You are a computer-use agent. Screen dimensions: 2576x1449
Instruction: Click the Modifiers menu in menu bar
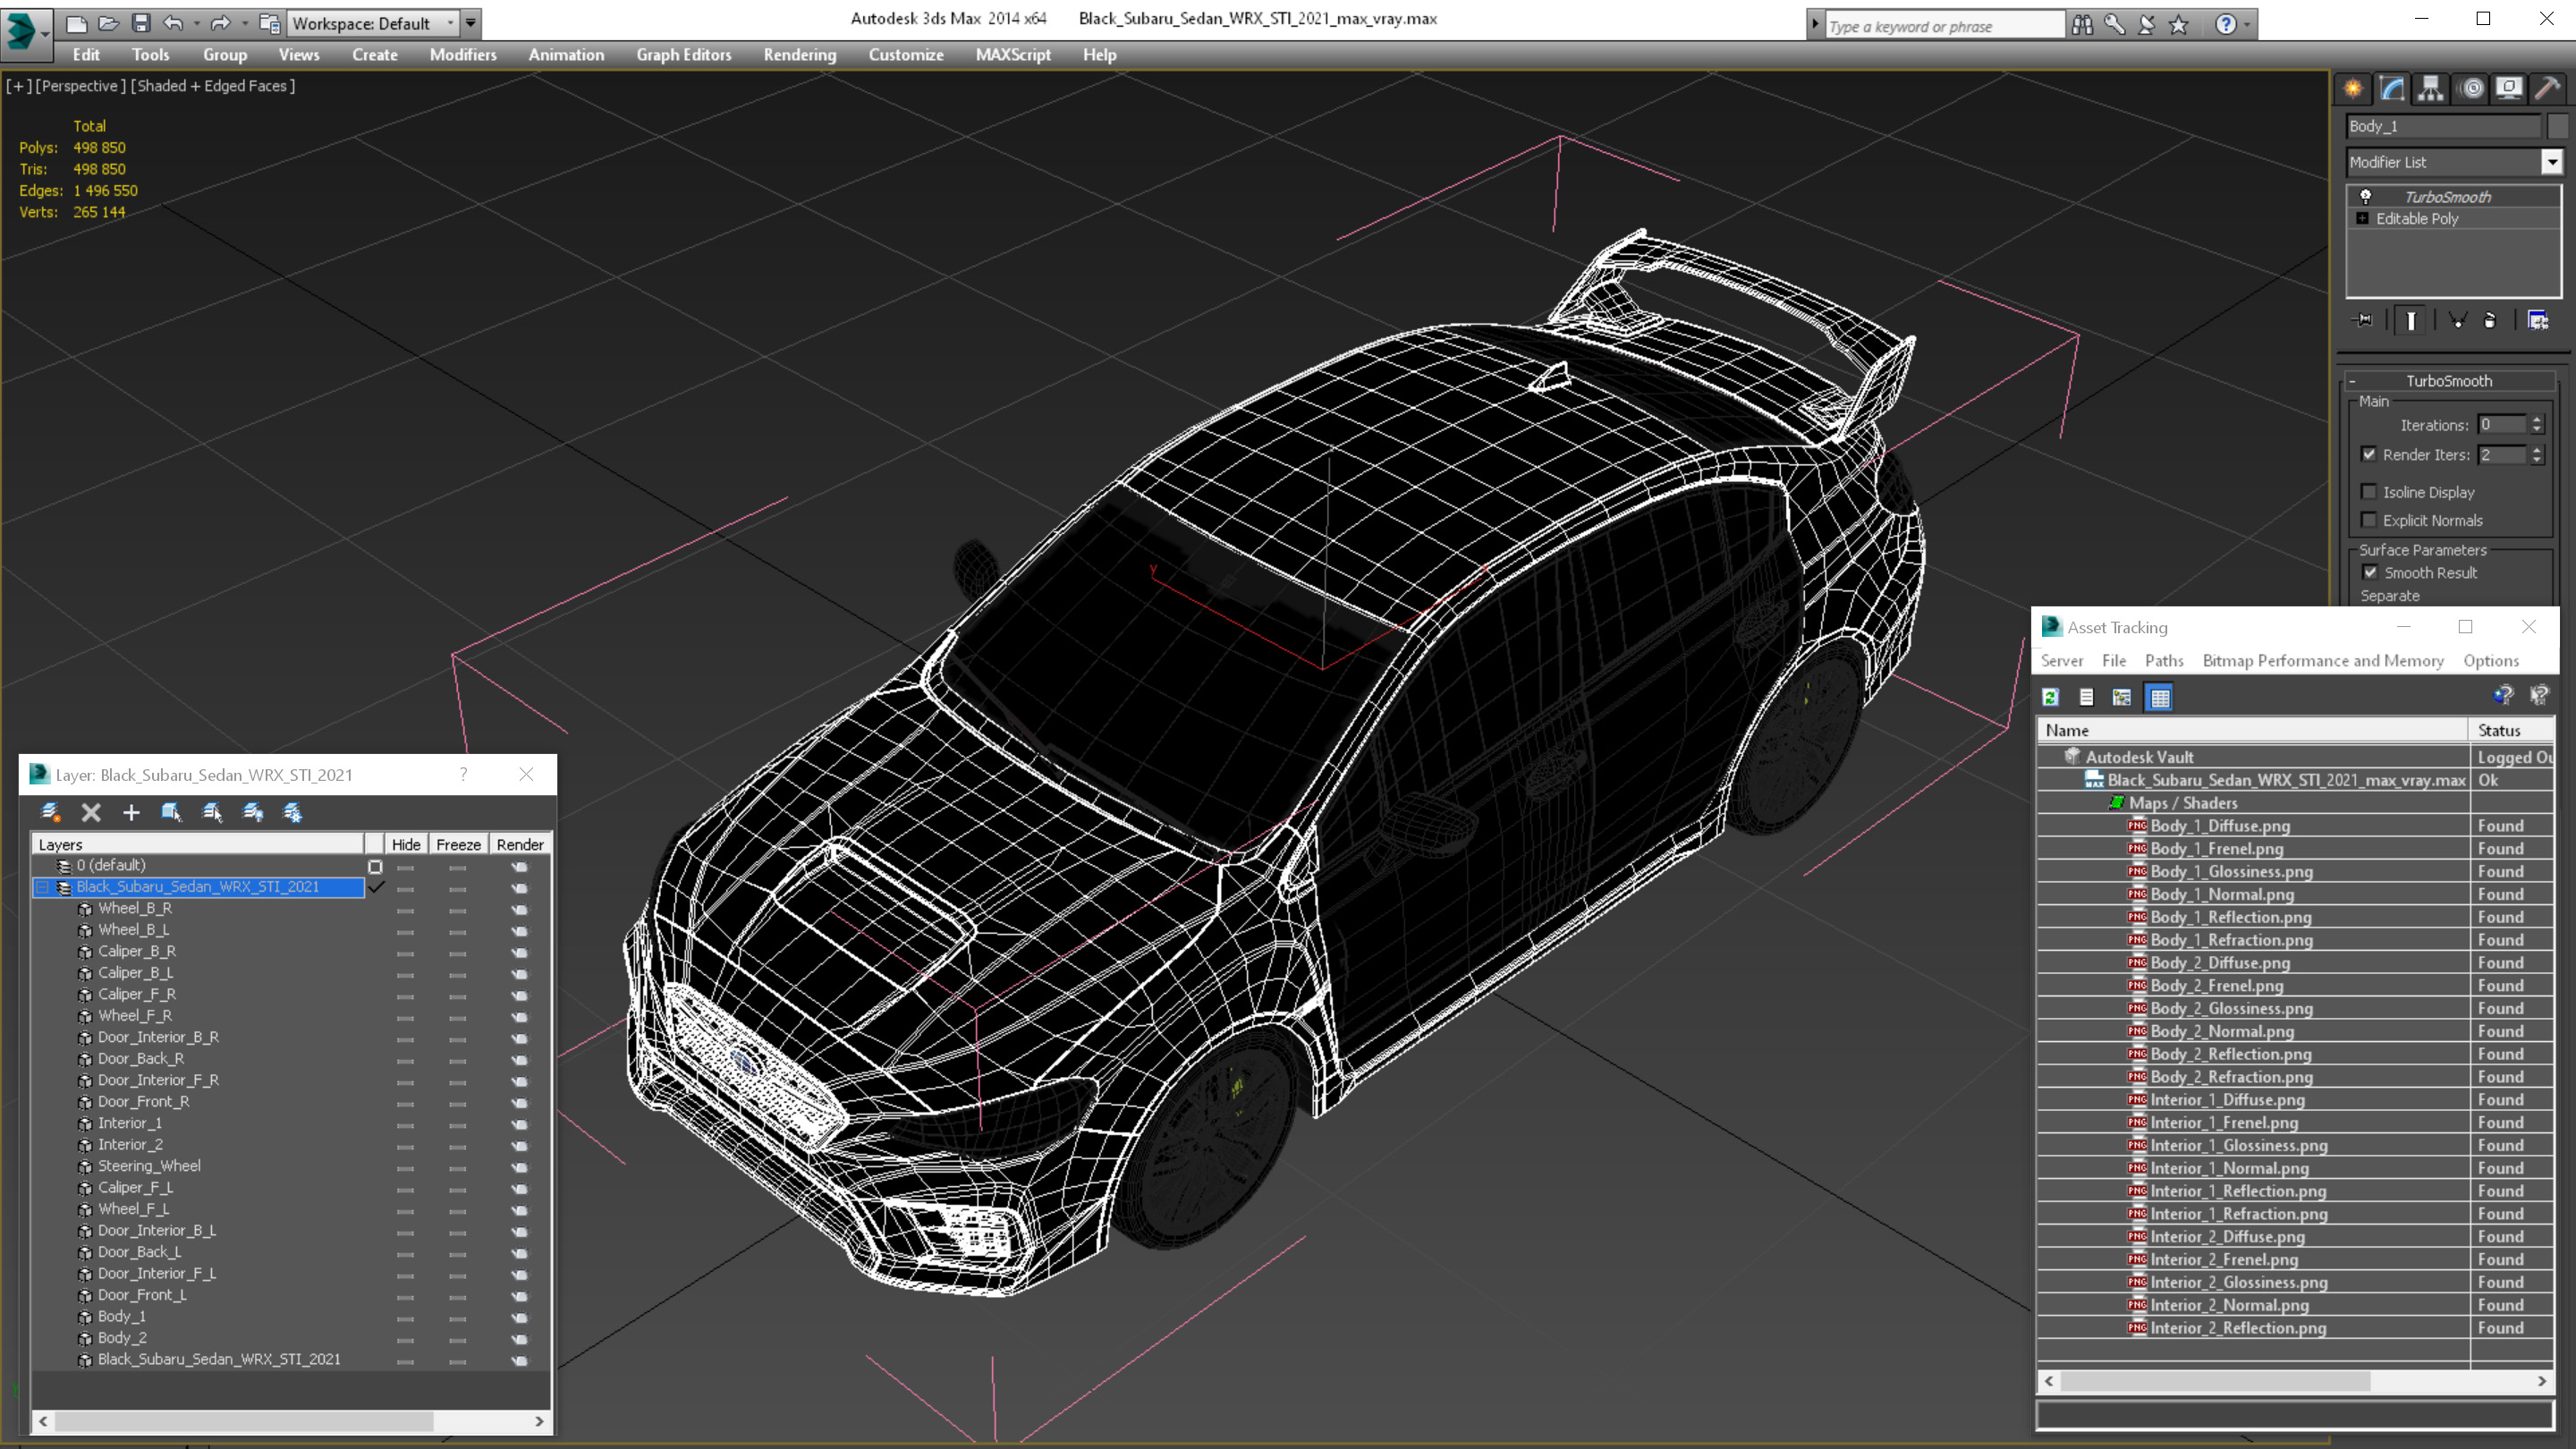(460, 55)
